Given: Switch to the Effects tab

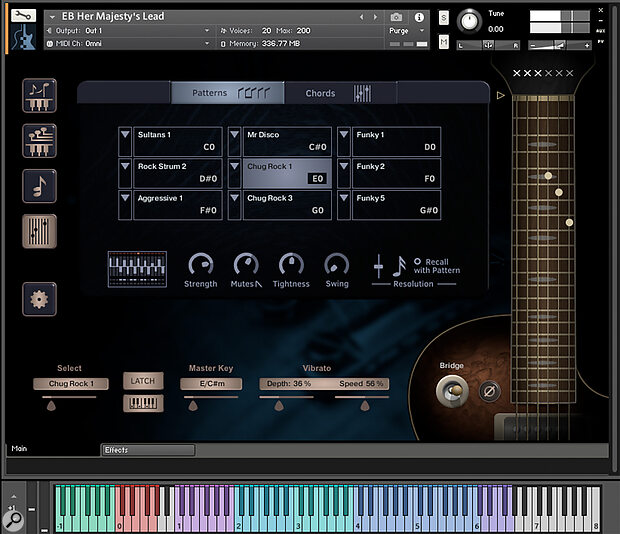Looking at the screenshot, I should (x=147, y=450).
